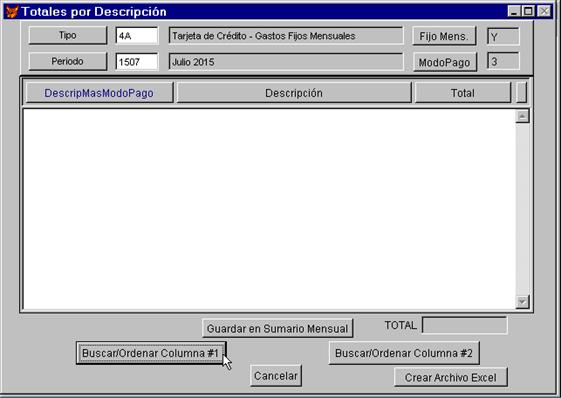The image size is (561, 398).
Task: Click the fox icon in title bar
Action: [x=11, y=11]
